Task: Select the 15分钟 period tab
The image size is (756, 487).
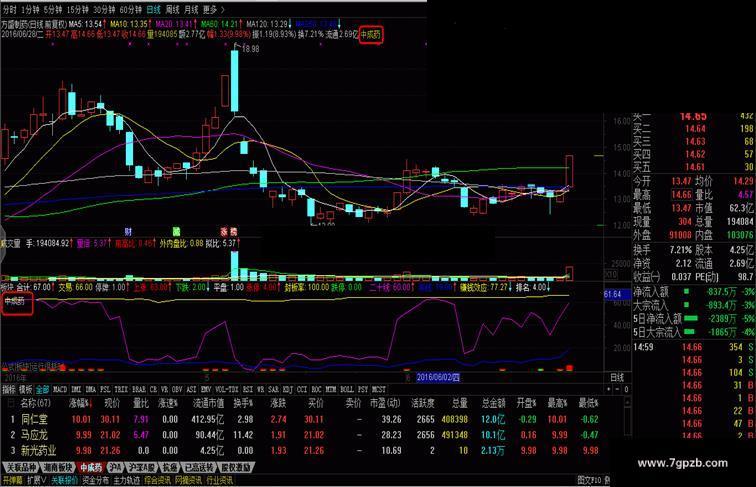Action: coord(78,10)
